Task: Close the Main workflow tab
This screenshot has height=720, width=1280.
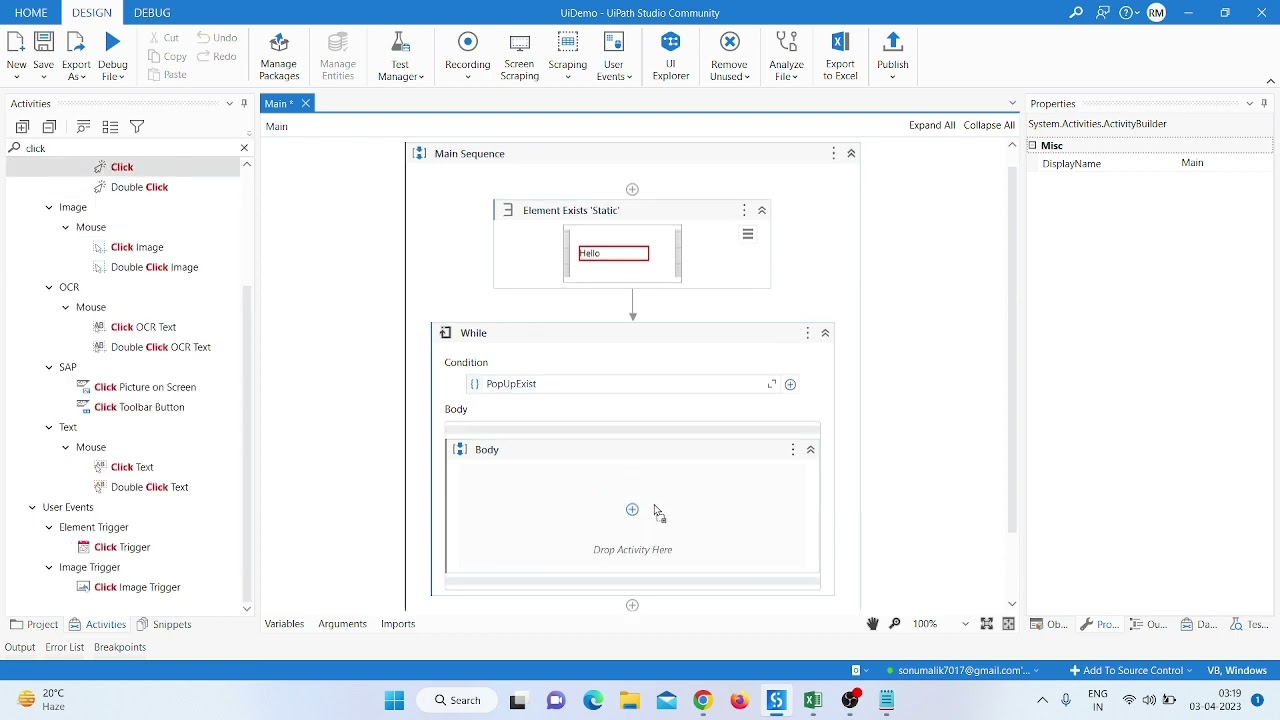Action: [x=306, y=103]
